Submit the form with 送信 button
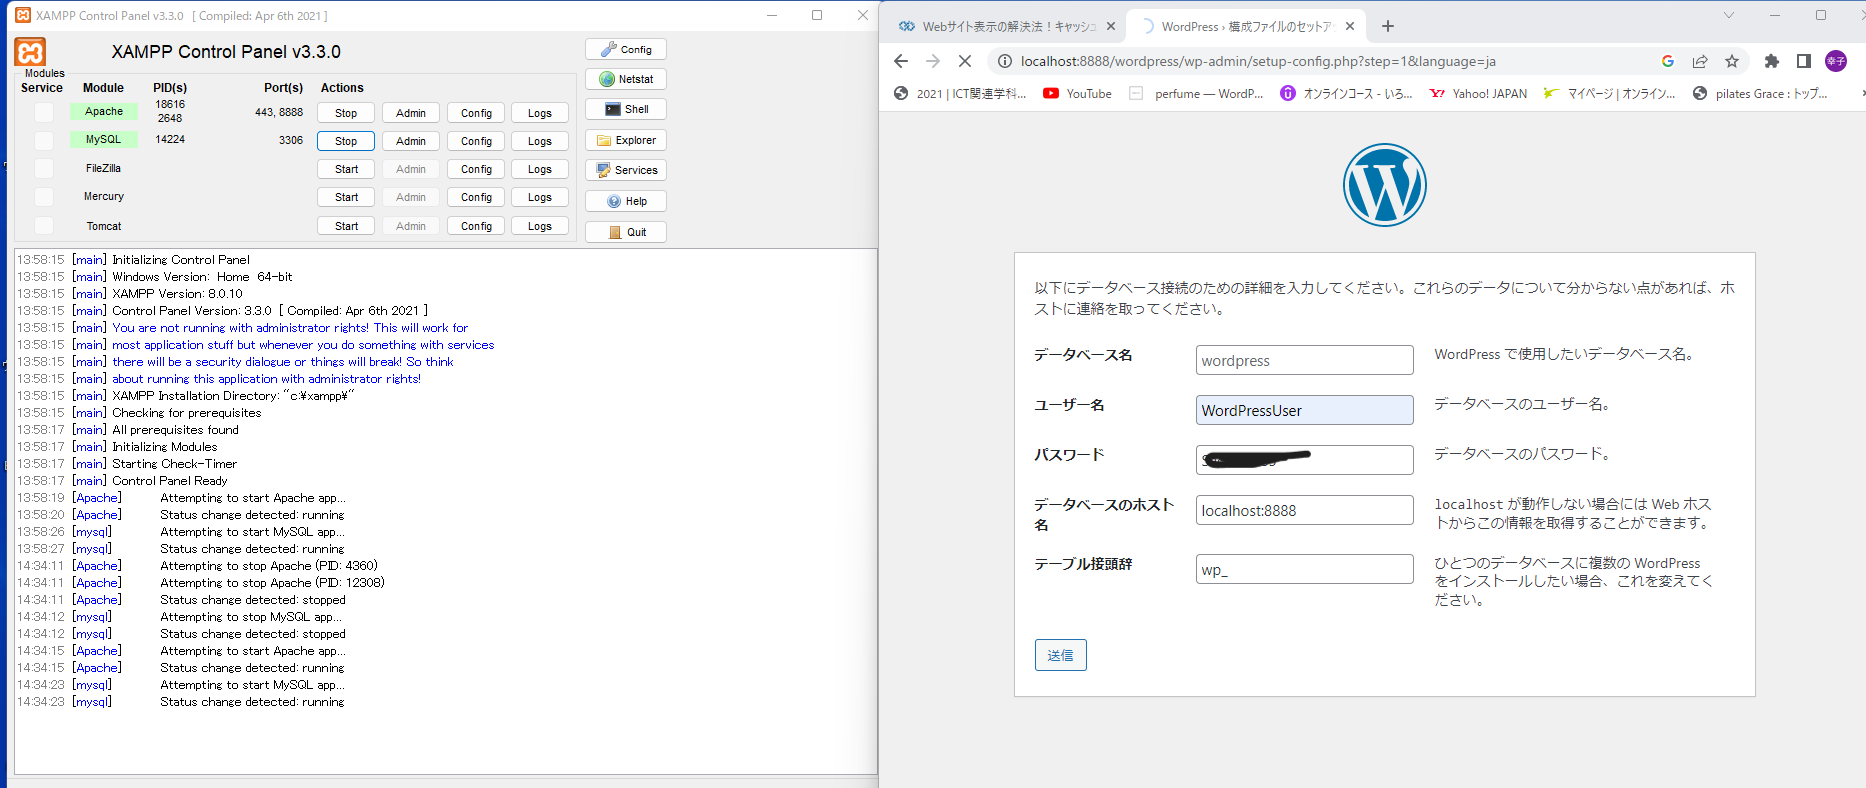This screenshot has width=1866, height=788. [x=1060, y=655]
